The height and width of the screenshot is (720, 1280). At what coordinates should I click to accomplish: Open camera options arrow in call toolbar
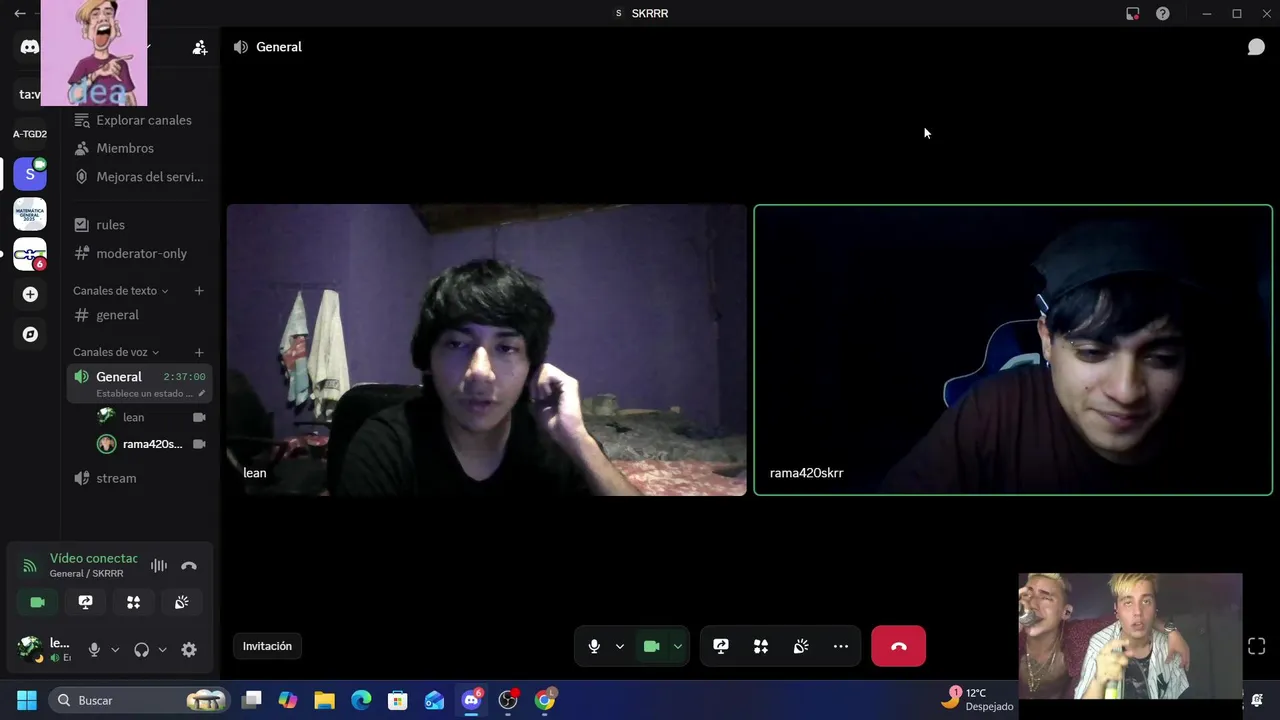pyautogui.click(x=678, y=646)
